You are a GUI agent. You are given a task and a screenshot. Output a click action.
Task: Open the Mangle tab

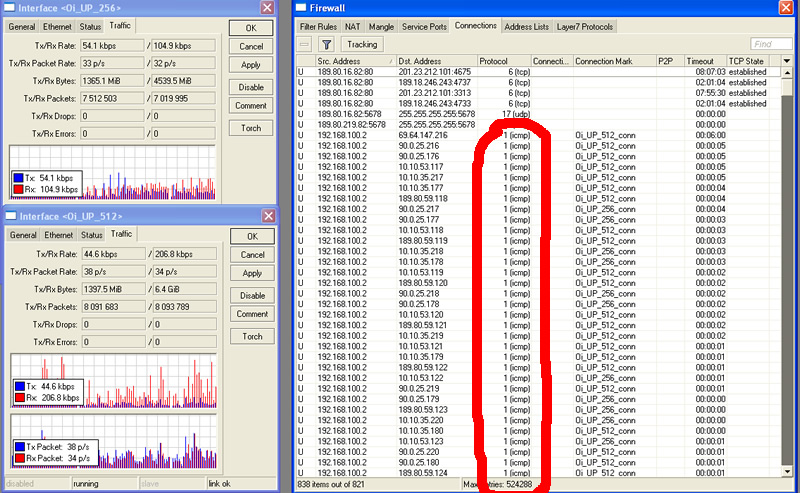[x=381, y=27]
